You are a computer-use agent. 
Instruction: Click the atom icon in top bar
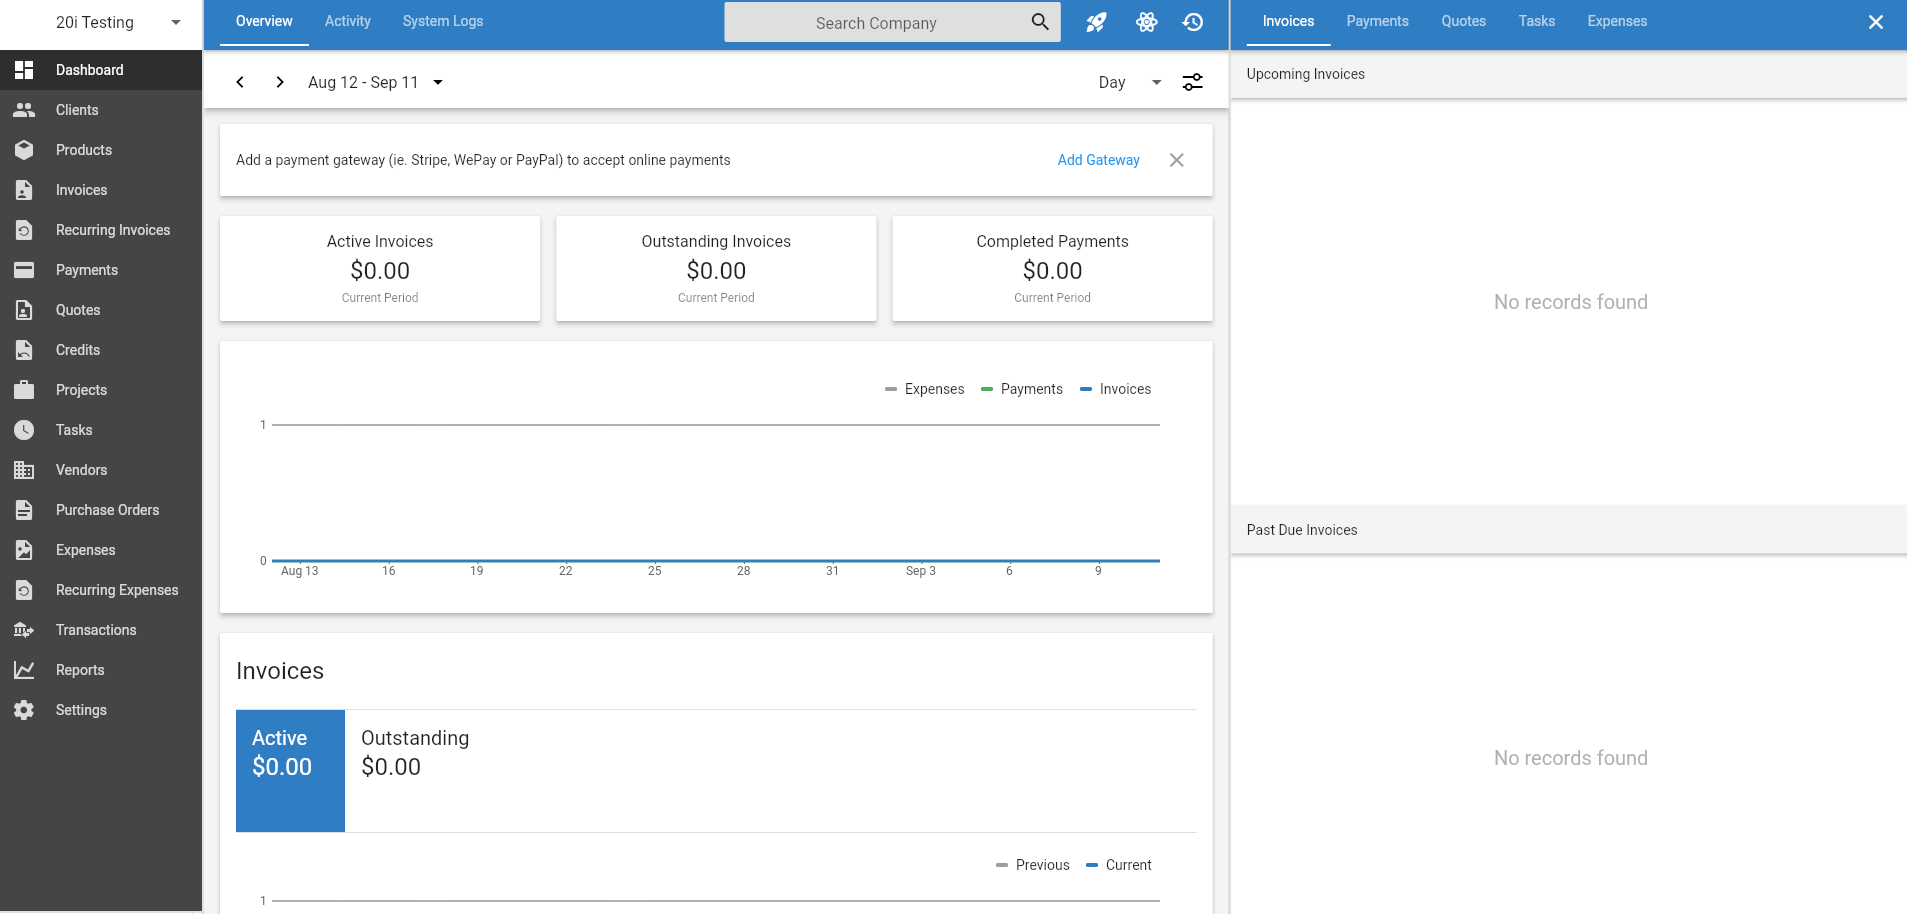point(1146,22)
